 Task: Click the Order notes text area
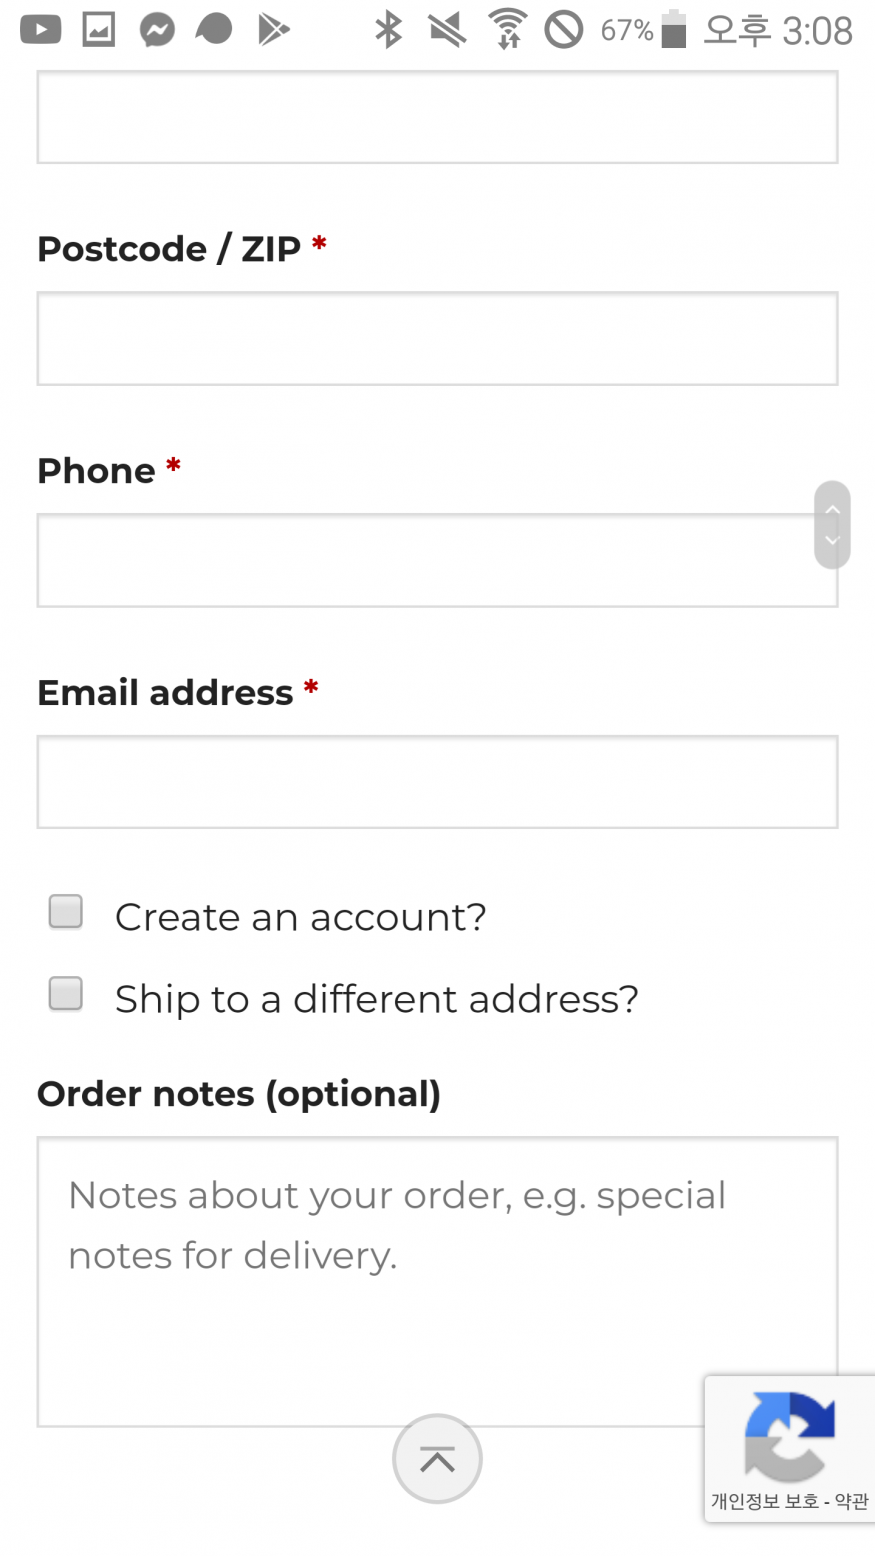click(x=437, y=1282)
